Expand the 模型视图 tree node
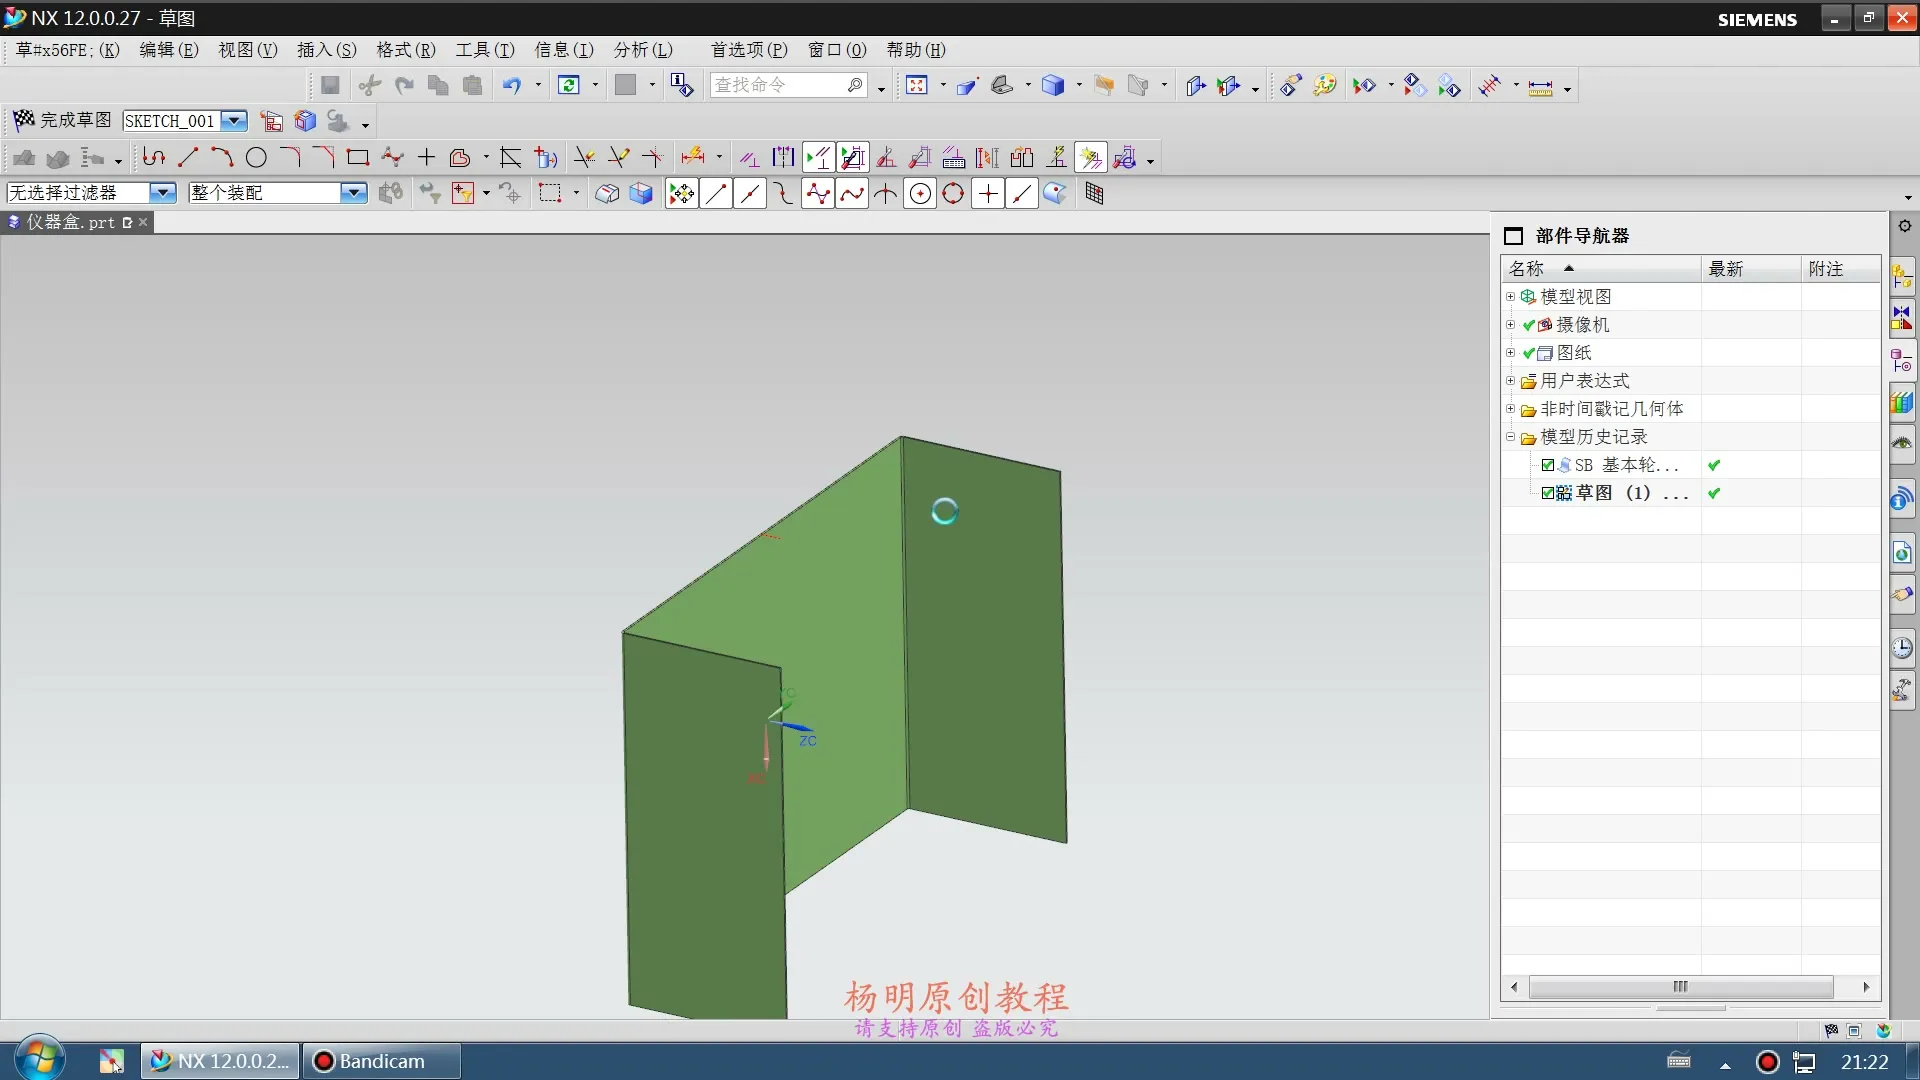This screenshot has height=1080, width=1920. pyautogui.click(x=1510, y=296)
